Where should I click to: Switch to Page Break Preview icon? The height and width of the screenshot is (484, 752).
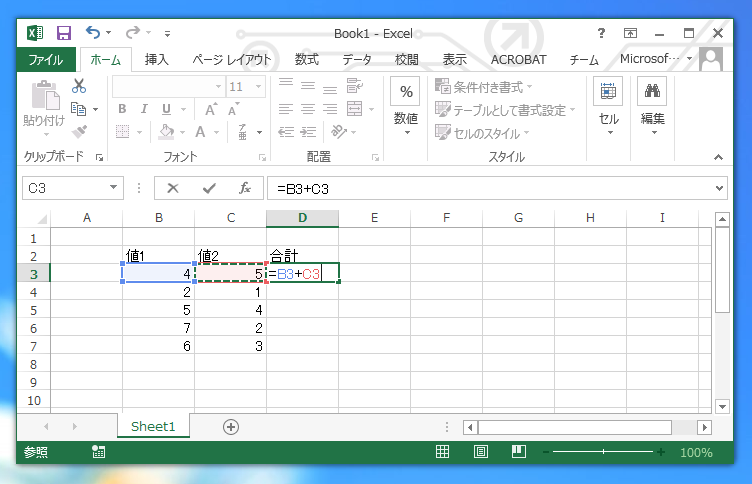tap(518, 451)
